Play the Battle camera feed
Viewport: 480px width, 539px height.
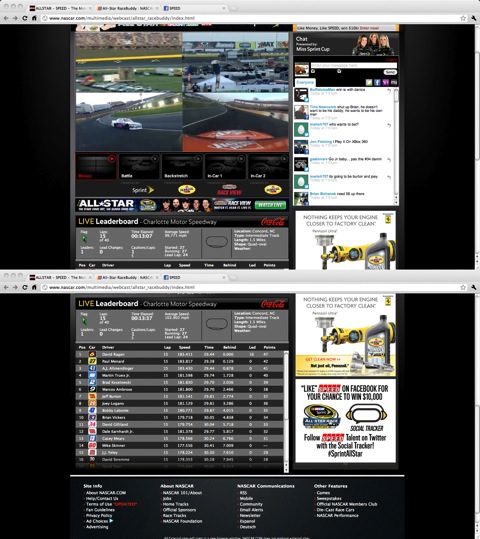(x=139, y=167)
